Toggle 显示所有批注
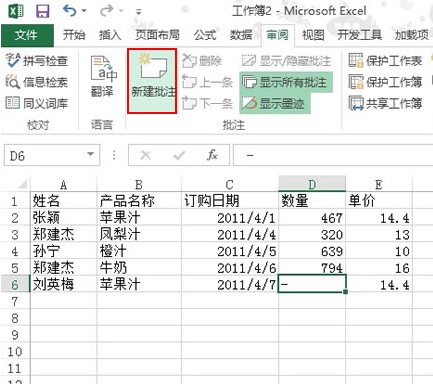The image size is (433, 384). pyautogui.click(x=286, y=82)
